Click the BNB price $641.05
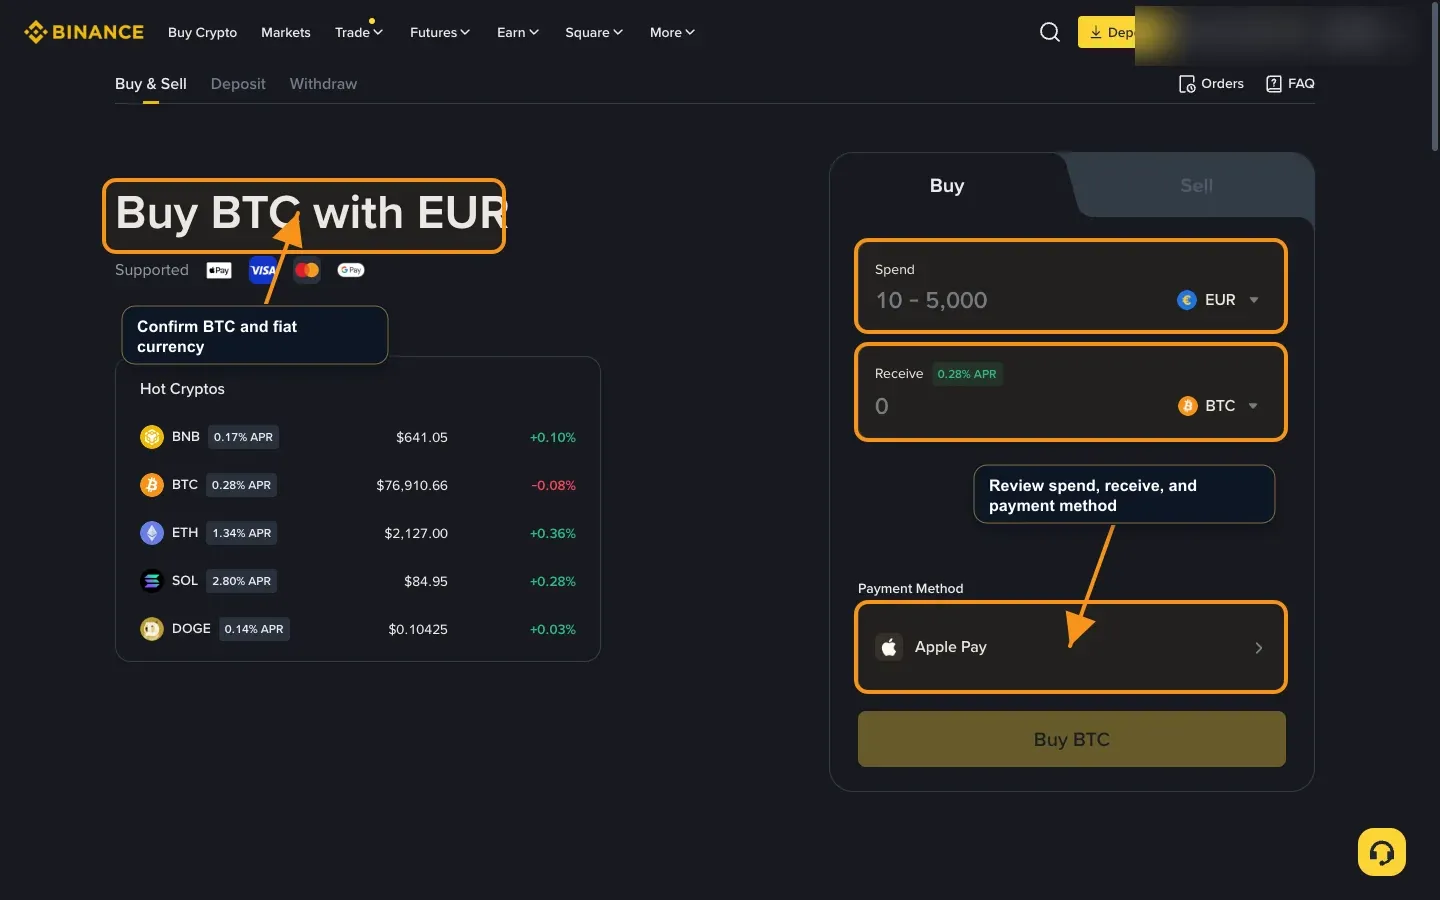 pyautogui.click(x=422, y=437)
